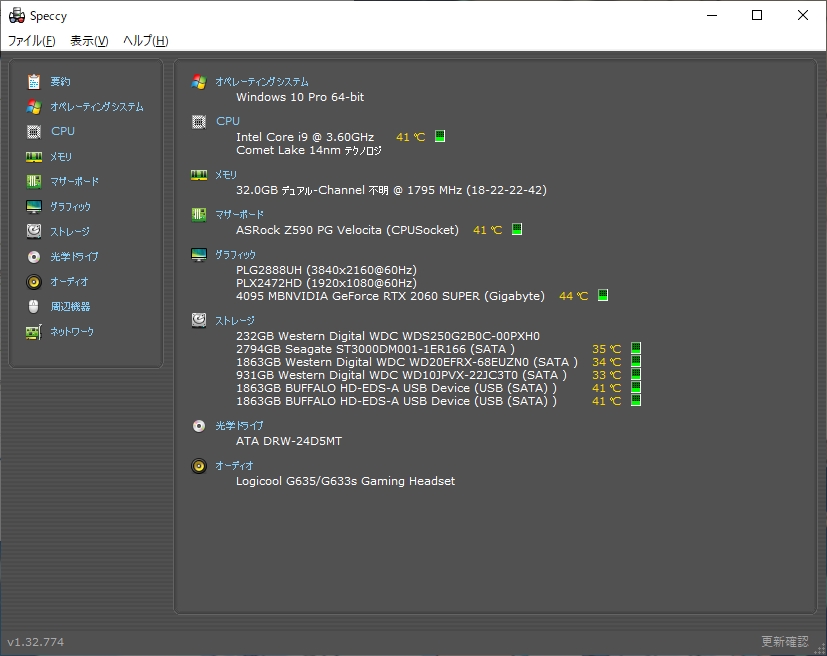Click the ストレージ section heading in main panel
827x656 pixels.
click(236, 321)
